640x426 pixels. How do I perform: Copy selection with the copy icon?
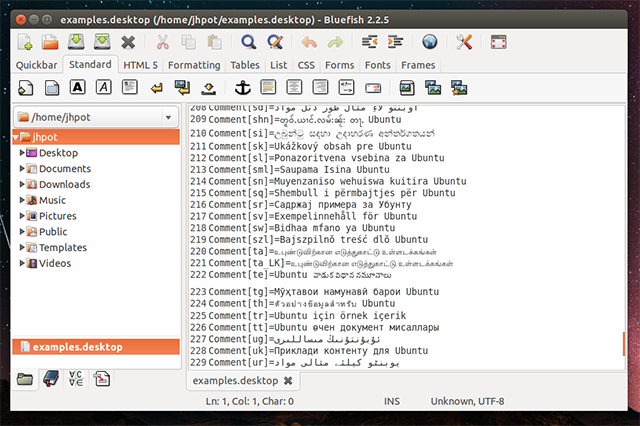[x=188, y=42]
